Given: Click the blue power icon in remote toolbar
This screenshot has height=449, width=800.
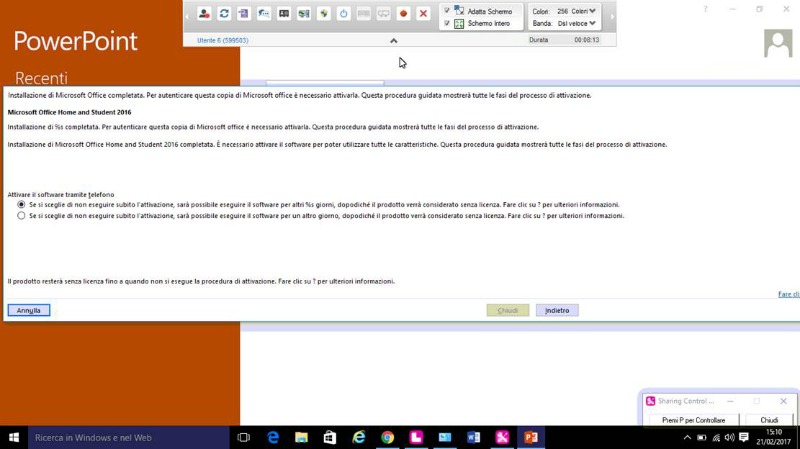Looking at the screenshot, I should click(343, 14).
